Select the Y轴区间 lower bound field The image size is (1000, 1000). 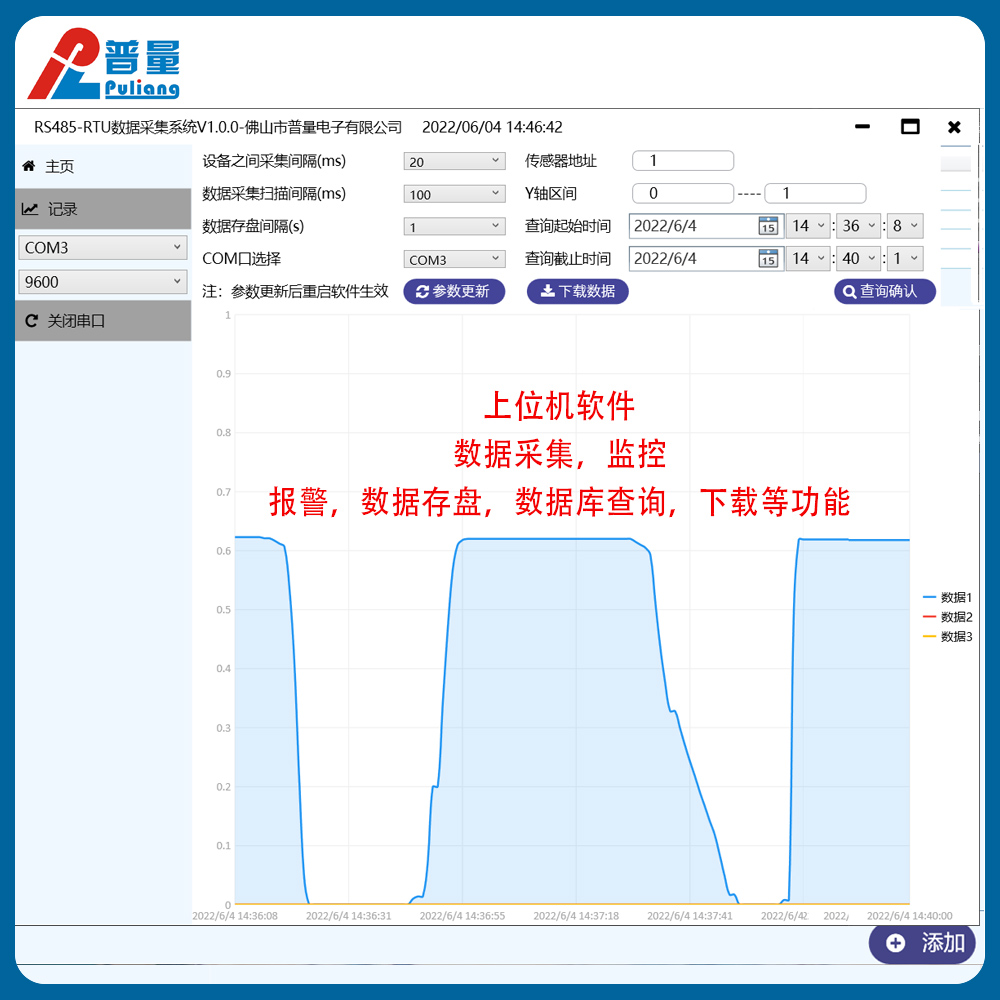coord(682,193)
